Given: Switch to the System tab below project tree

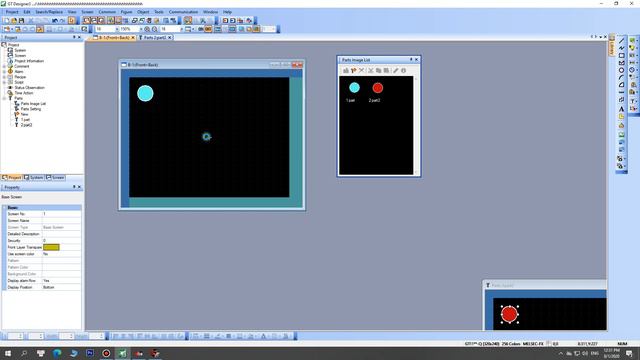Looking at the screenshot, I should [33, 178].
